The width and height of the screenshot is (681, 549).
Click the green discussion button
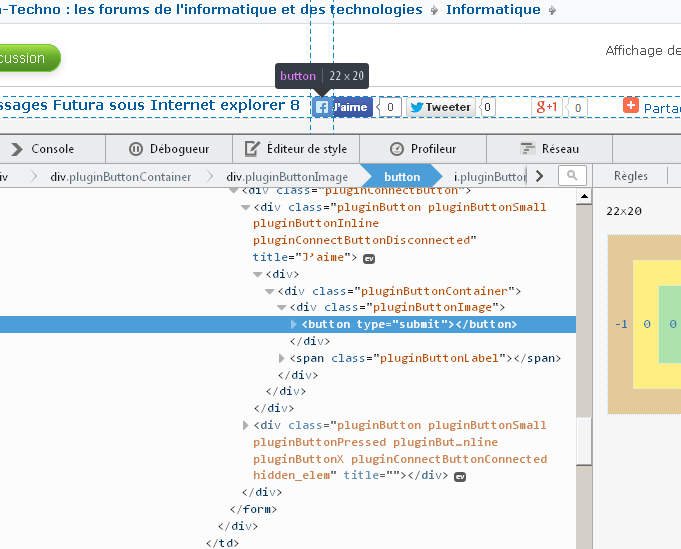30,58
